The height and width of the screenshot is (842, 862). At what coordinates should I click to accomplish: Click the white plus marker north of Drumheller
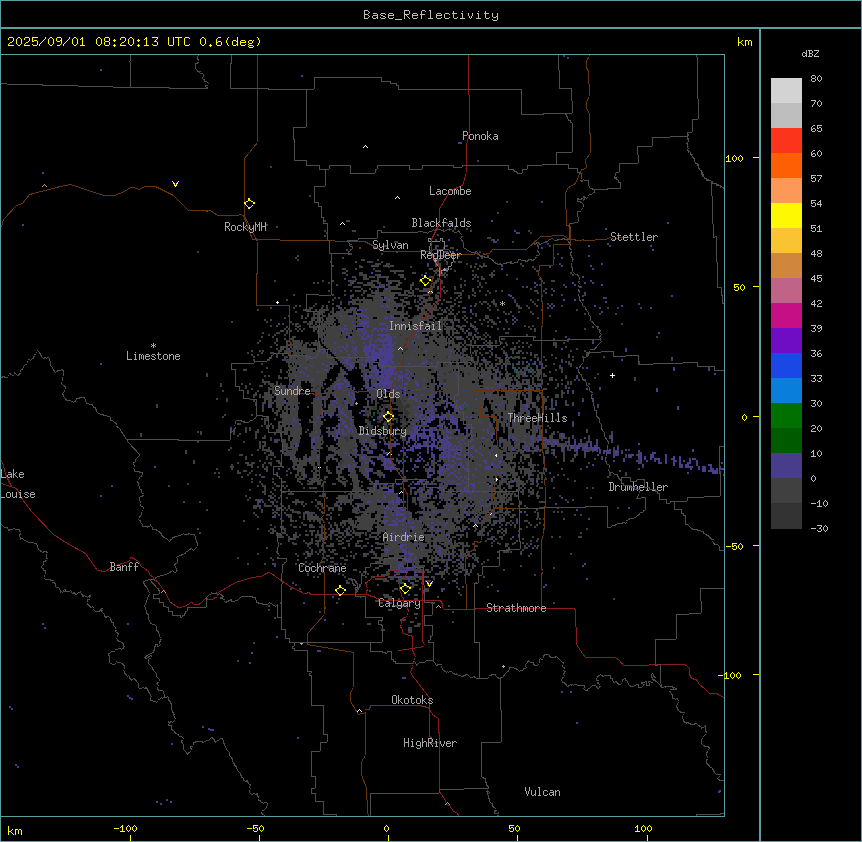coord(612,375)
